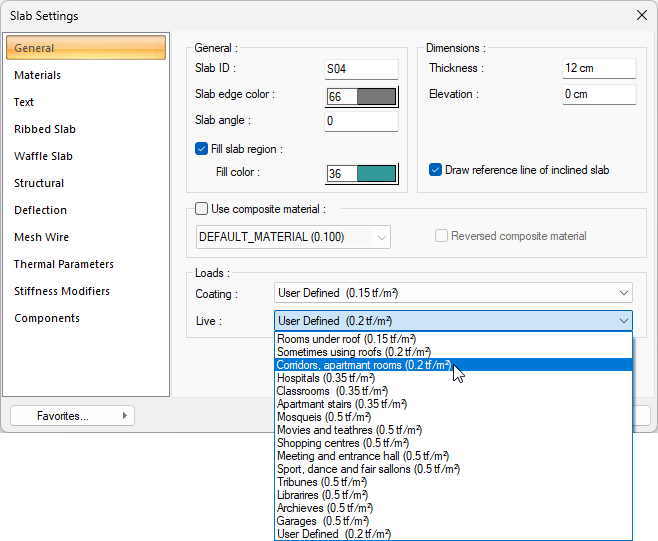Pick Tribunes (0.5 tf/m²) option
Screen dimensions: 658x541
[x=453, y=482]
